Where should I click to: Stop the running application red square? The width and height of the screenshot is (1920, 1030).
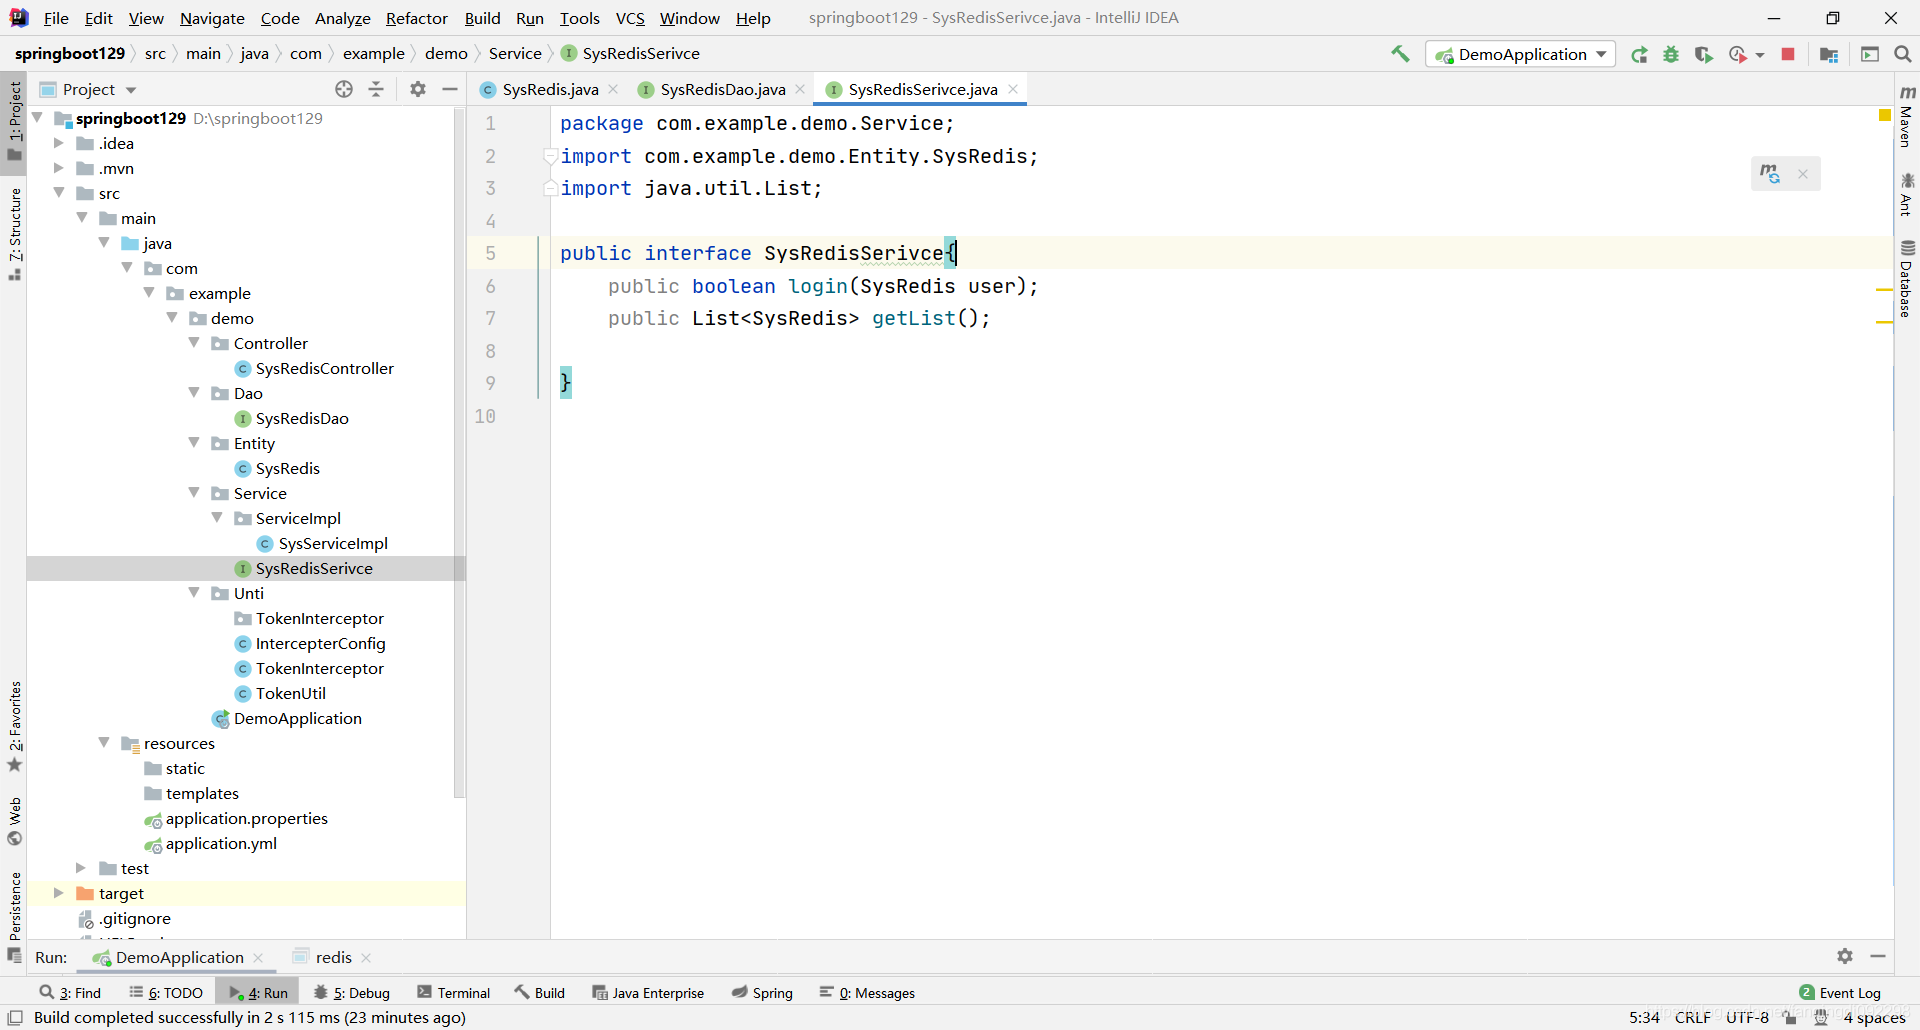click(x=1788, y=54)
